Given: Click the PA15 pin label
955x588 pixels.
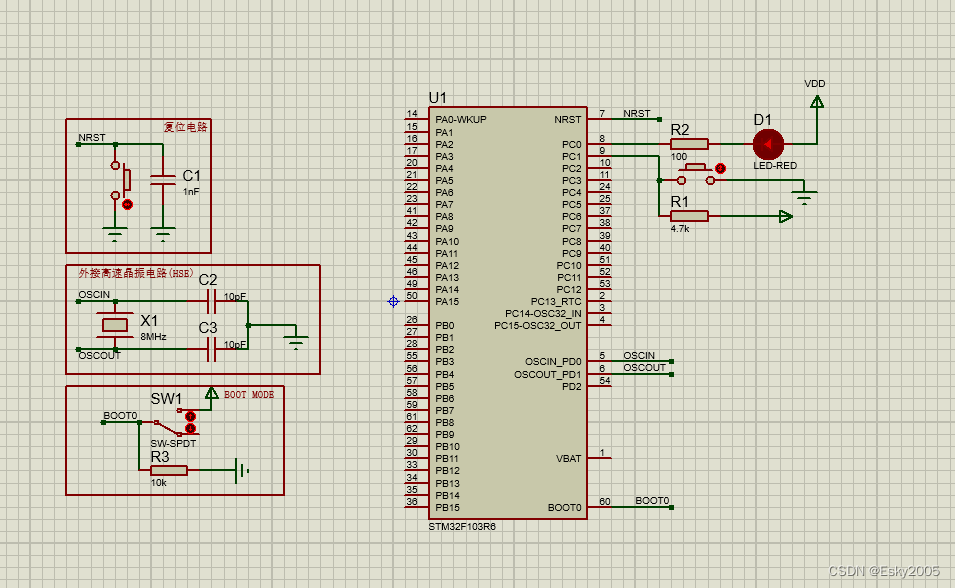Looking at the screenshot, I should (x=447, y=301).
